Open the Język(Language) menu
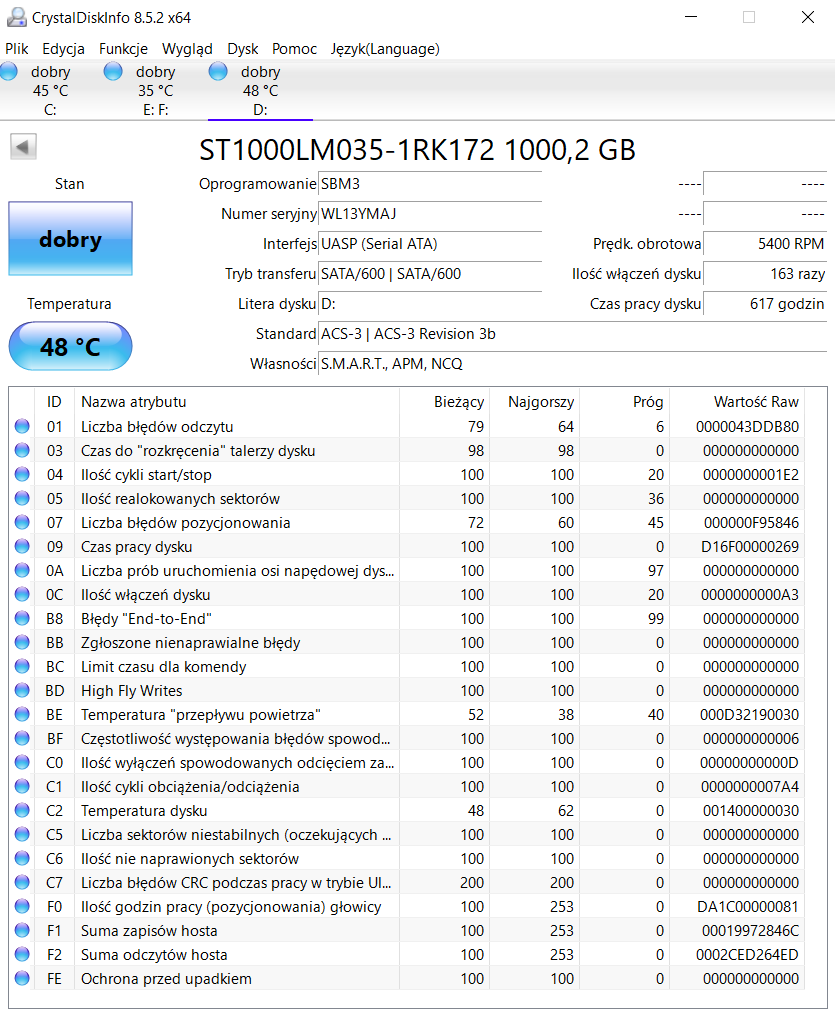The width and height of the screenshot is (835, 1015). click(x=385, y=48)
